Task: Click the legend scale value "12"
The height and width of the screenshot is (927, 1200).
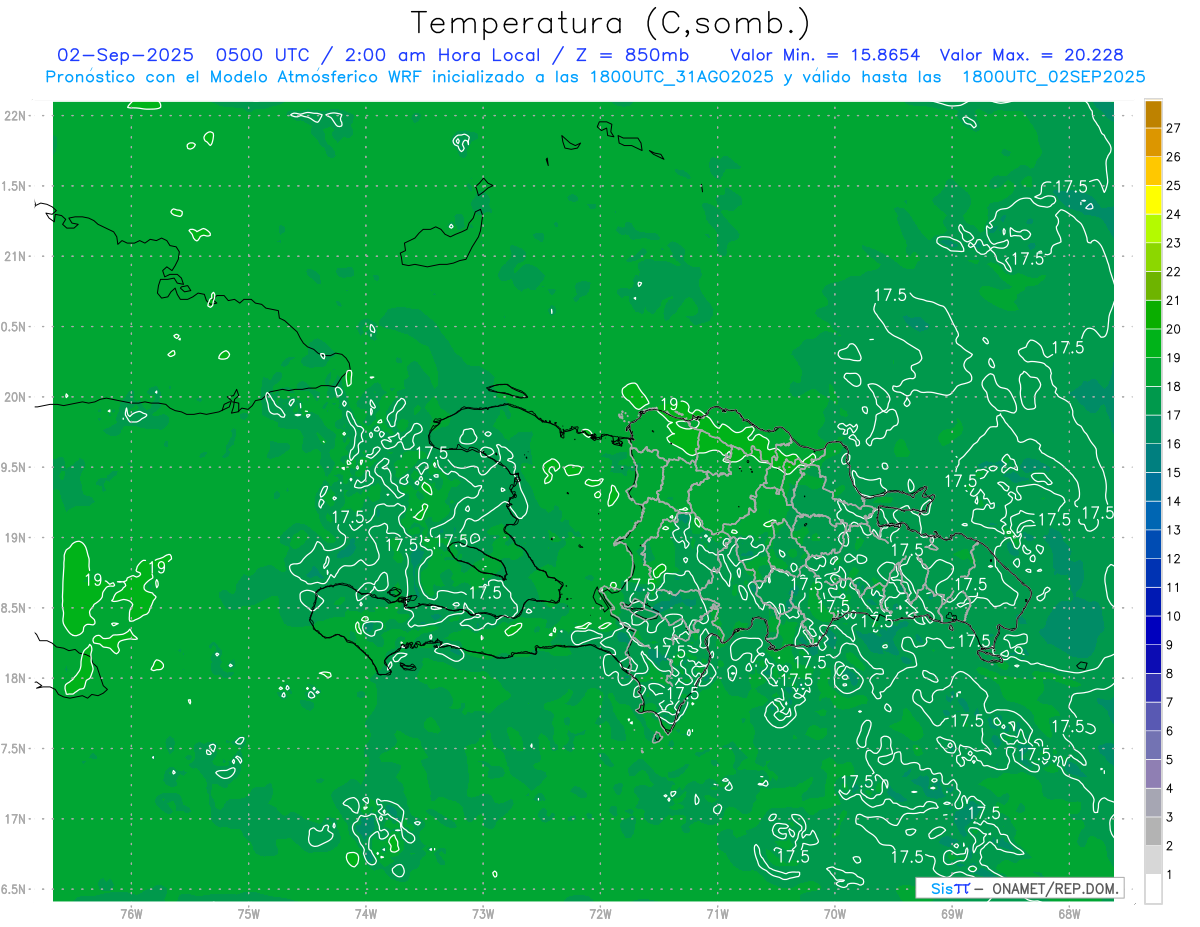Action: [x=1174, y=559]
